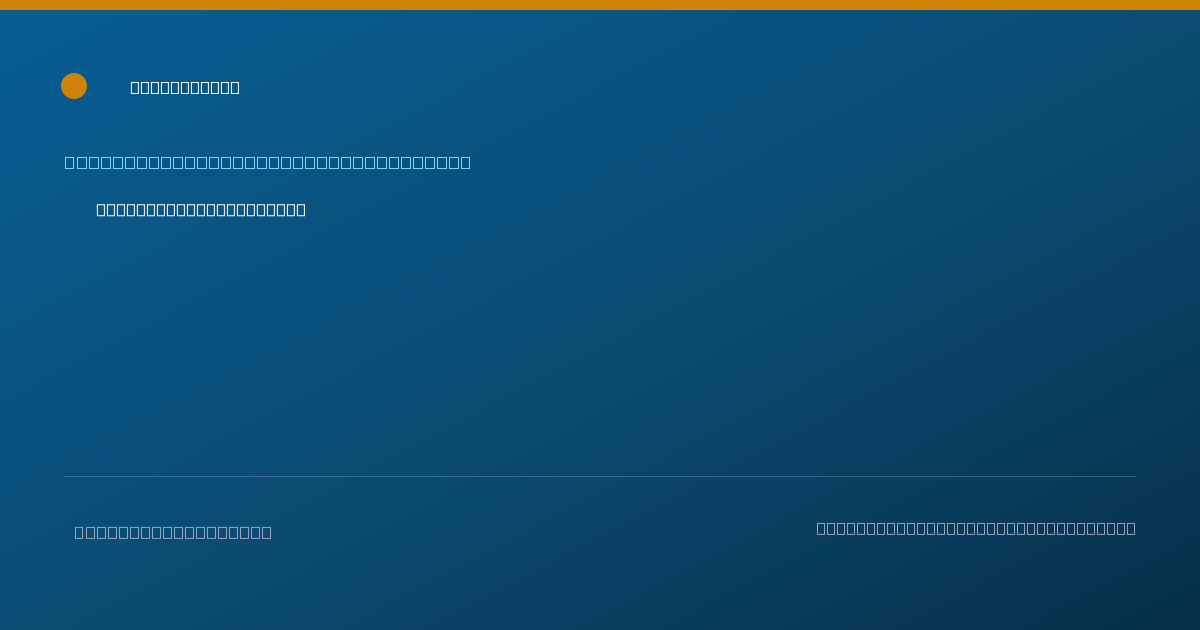Click the thin horizontal divider line

[x=600, y=476]
